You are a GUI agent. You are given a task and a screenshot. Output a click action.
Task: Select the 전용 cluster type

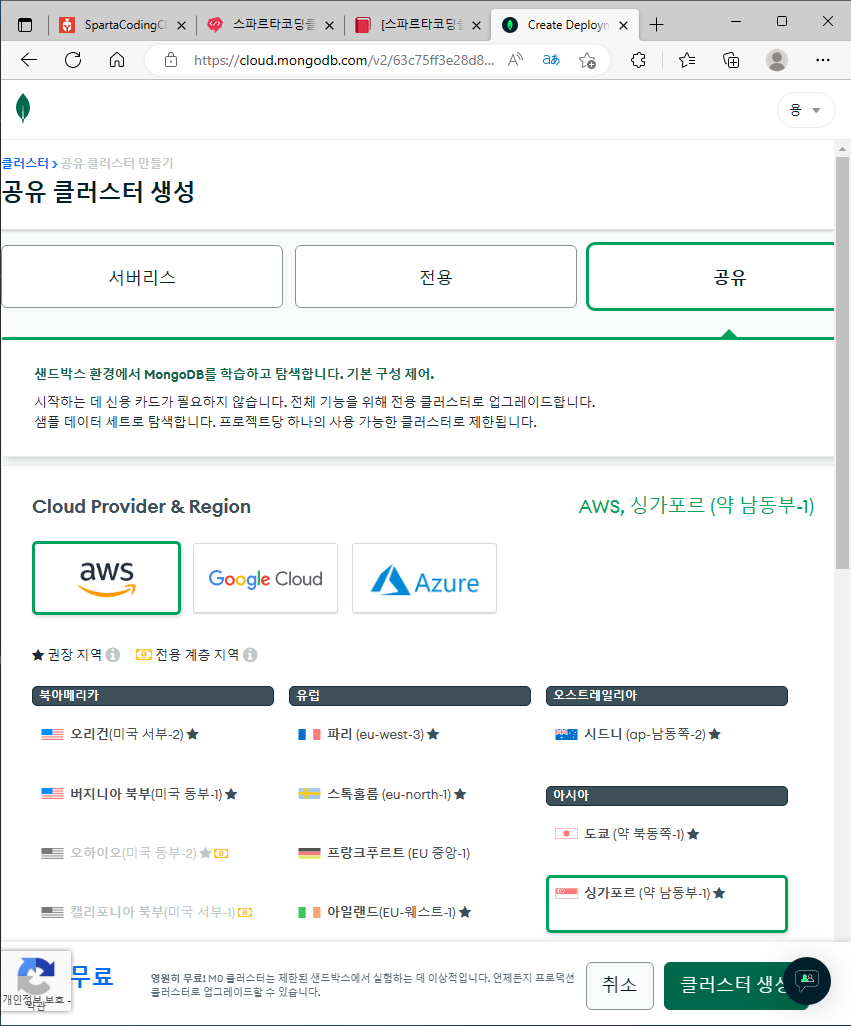(436, 277)
